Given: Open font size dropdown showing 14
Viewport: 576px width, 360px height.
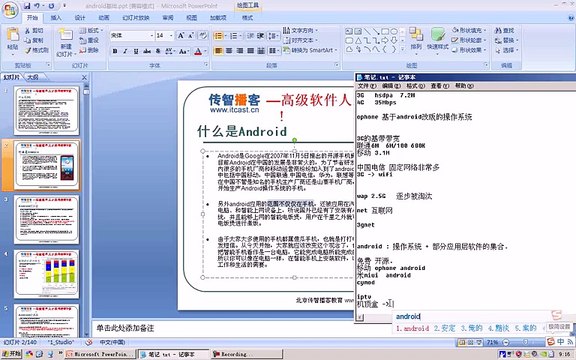Looking at the screenshot, I should (x=171, y=36).
